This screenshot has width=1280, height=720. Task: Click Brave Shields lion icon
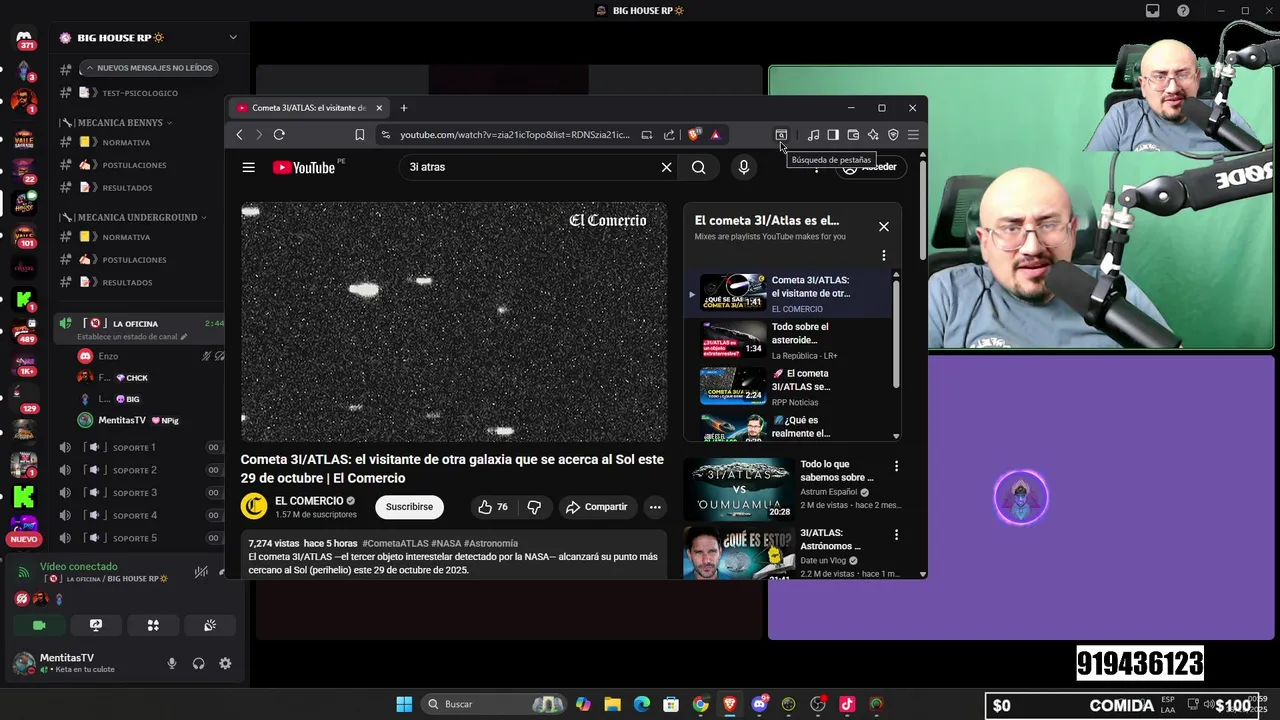coord(694,135)
